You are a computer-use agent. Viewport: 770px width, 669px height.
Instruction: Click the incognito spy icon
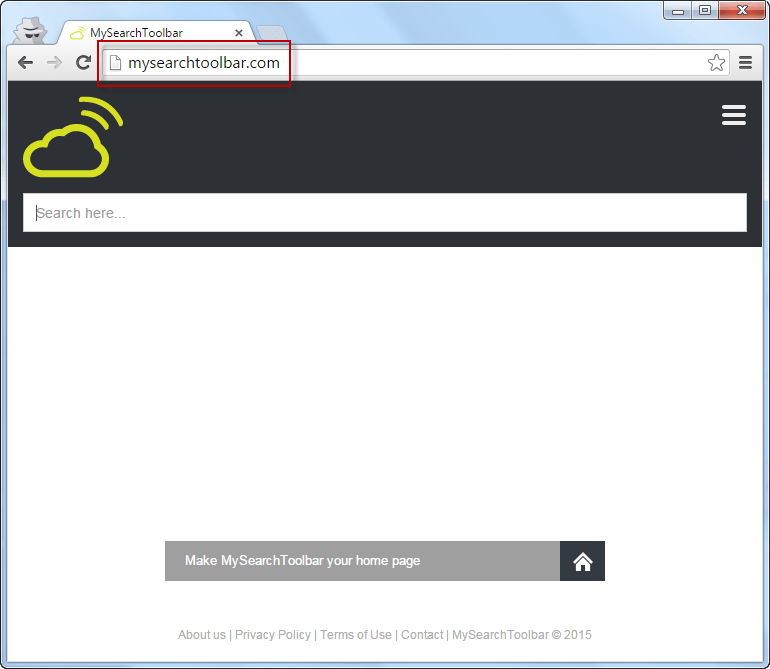pos(30,31)
